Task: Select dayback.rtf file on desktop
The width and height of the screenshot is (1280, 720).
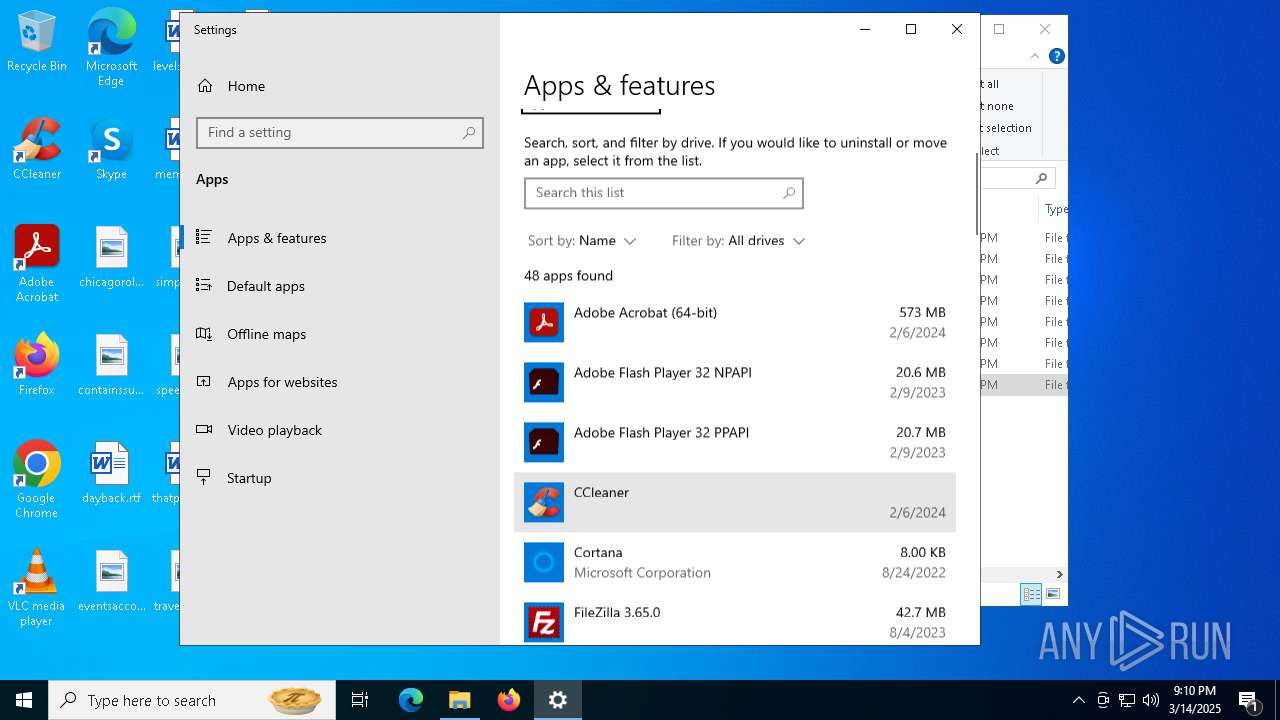Action: point(111,473)
